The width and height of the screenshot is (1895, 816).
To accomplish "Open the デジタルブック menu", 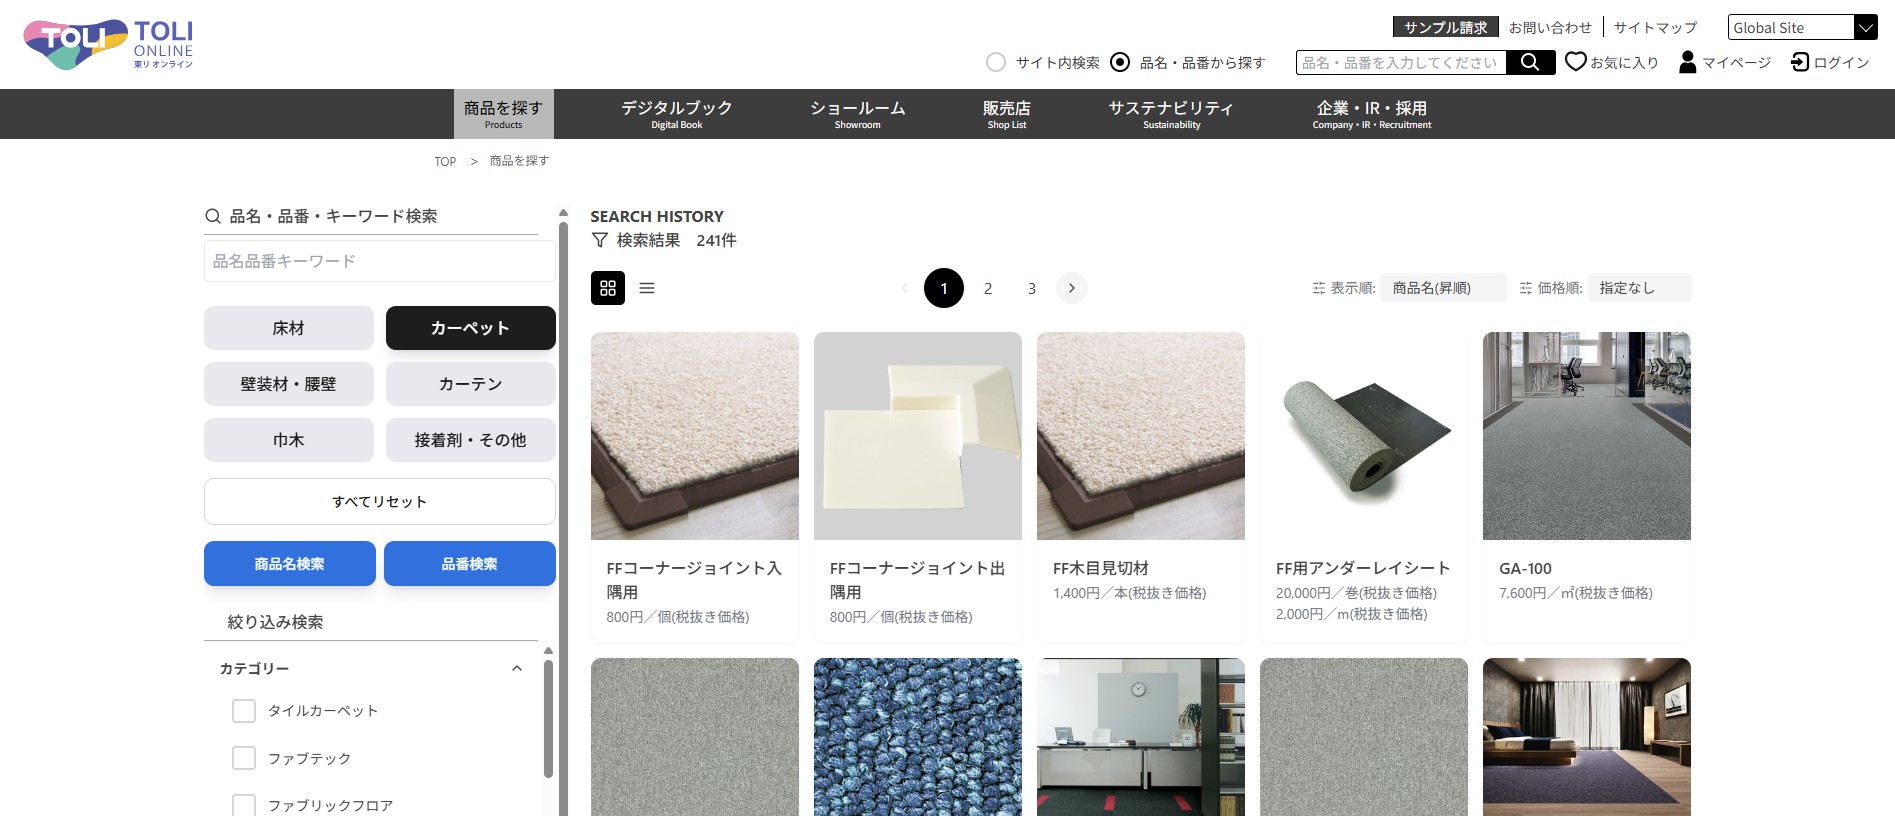I will pyautogui.click(x=677, y=114).
